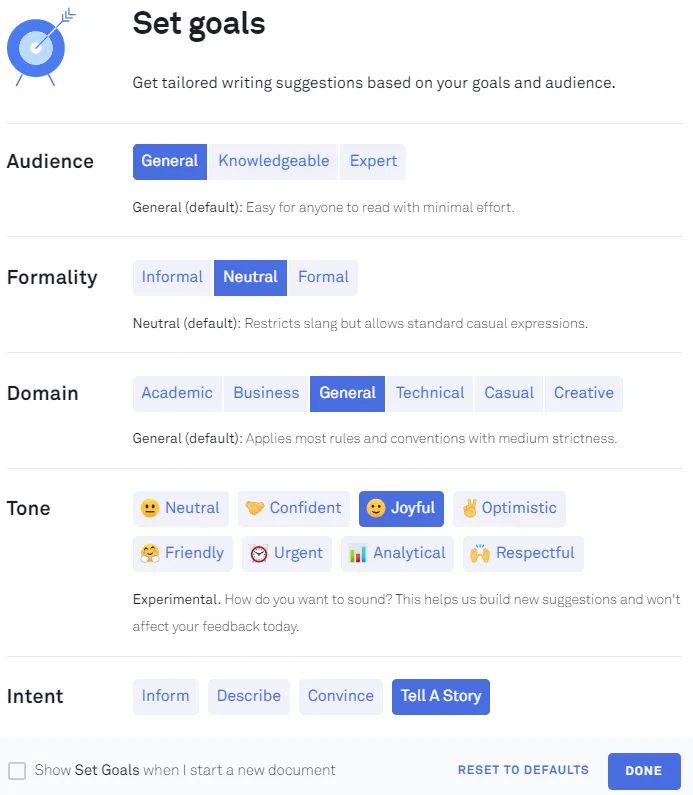Choose the Business domain
693x795 pixels.
click(x=266, y=393)
